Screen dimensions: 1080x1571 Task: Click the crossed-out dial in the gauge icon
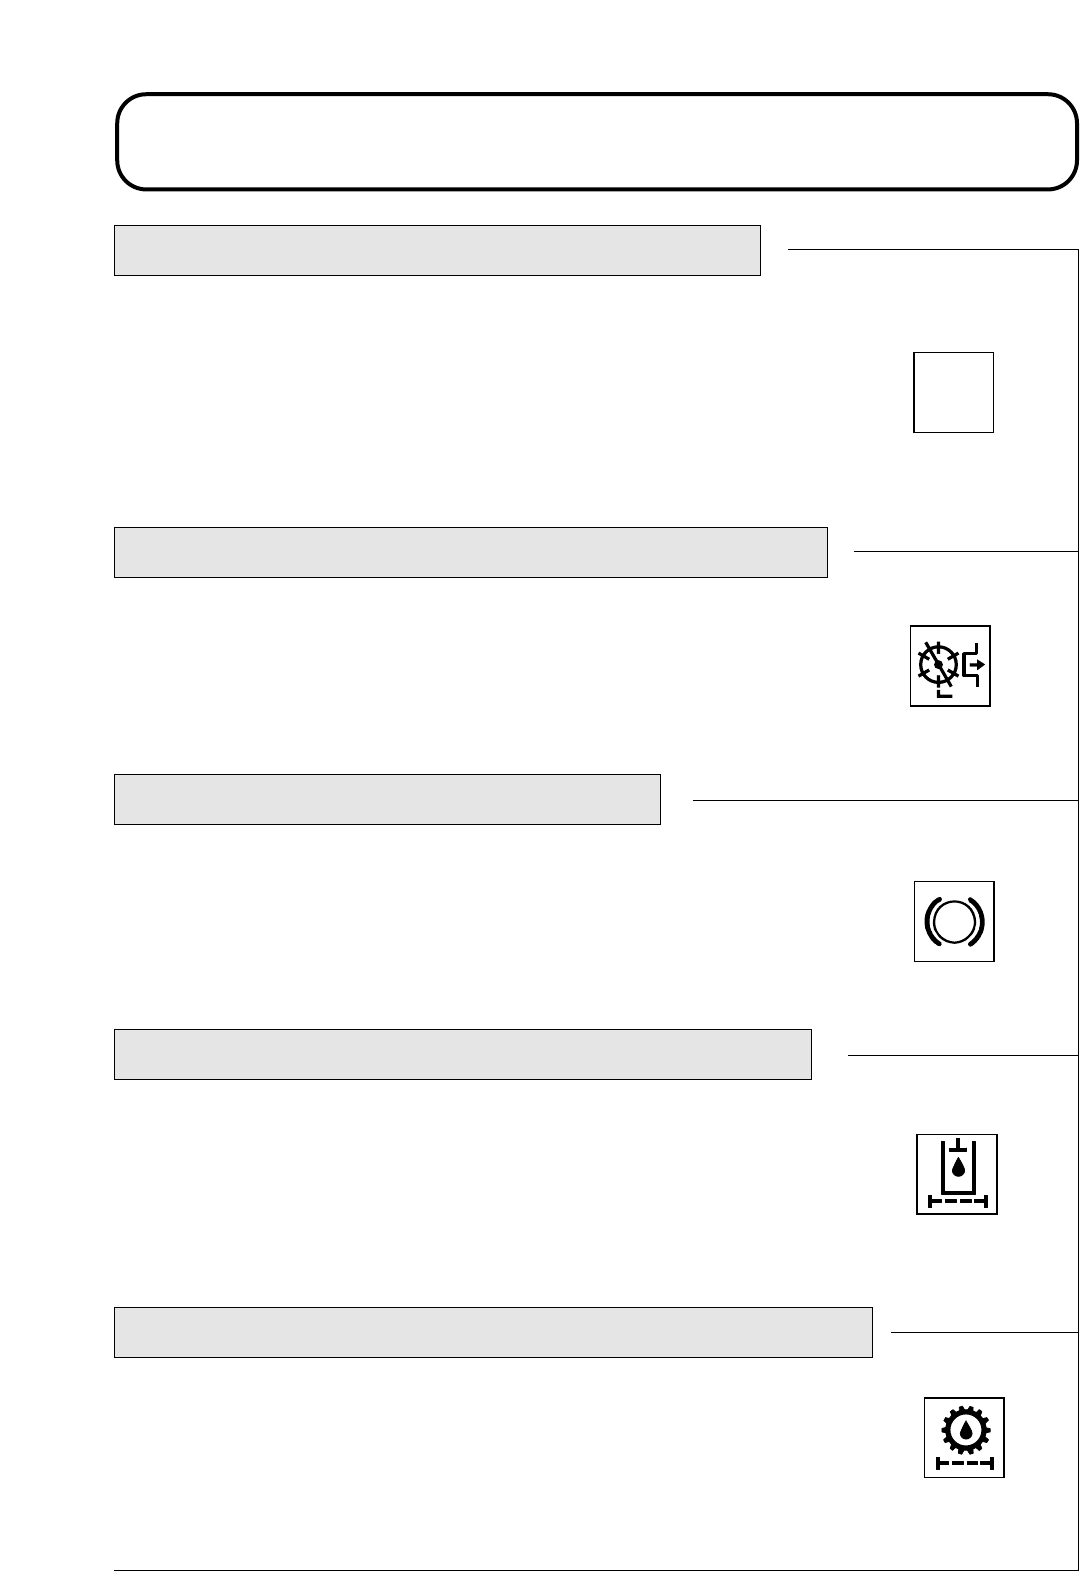pos(937,663)
